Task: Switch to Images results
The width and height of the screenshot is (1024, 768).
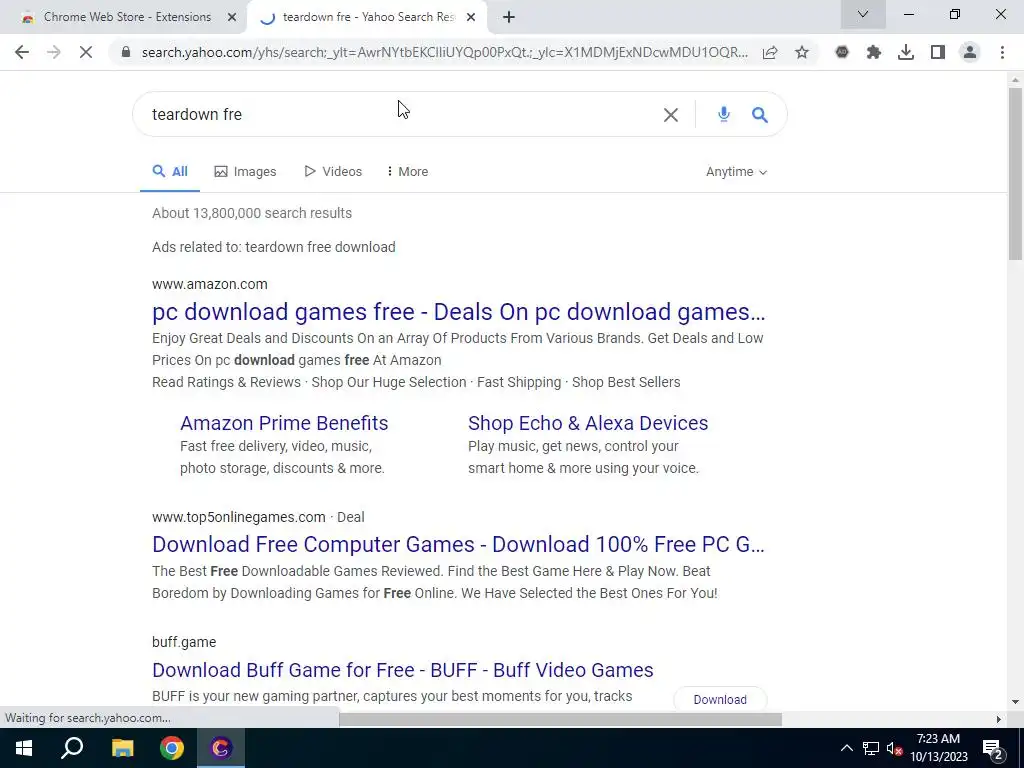Action: pos(246,172)
